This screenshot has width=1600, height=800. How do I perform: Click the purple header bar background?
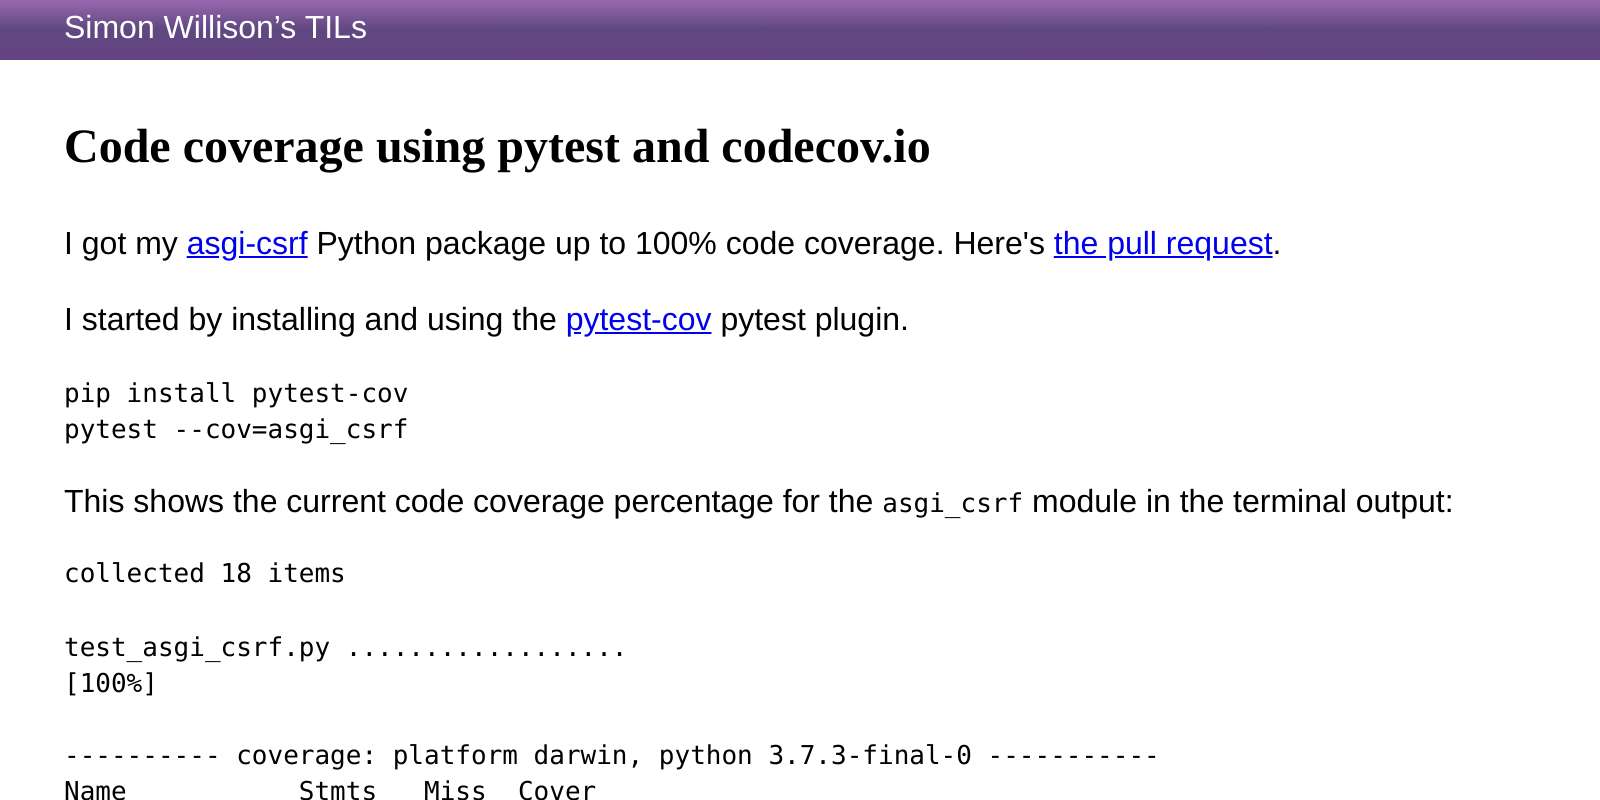coord(980,29)
